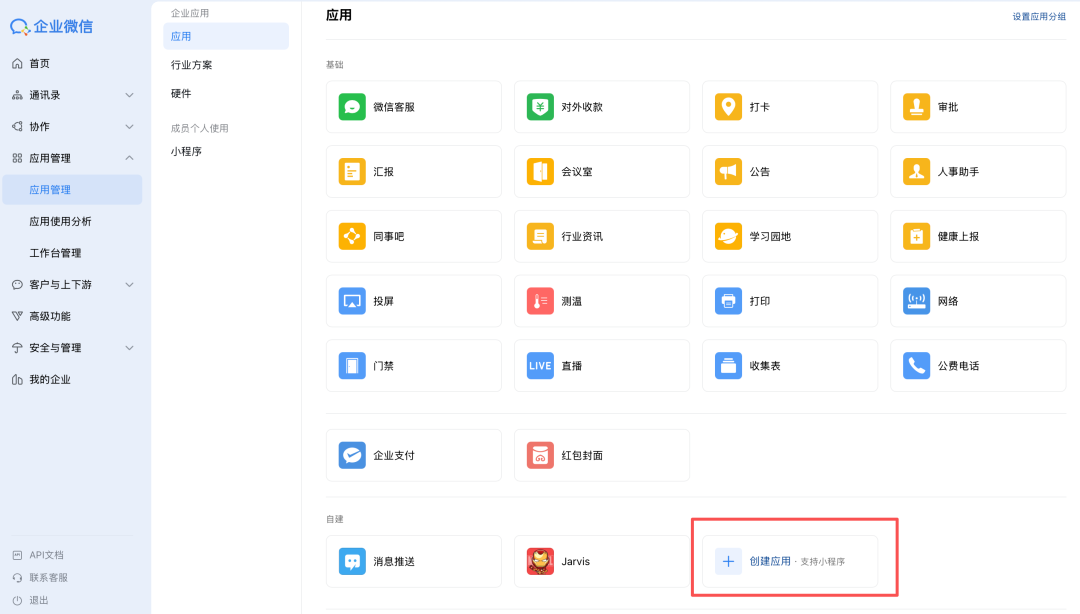Open the Jarvis Iron Man icon
Image resolution: width=1080 pixels, height=614 pixels.
coord(540,562)
